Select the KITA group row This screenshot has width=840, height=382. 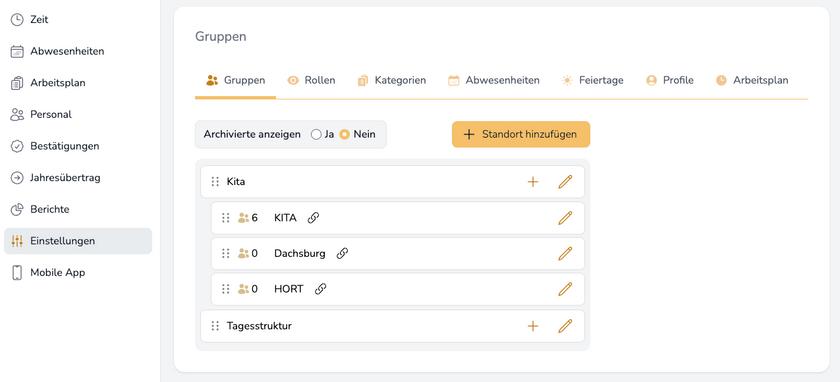[398, 218]
